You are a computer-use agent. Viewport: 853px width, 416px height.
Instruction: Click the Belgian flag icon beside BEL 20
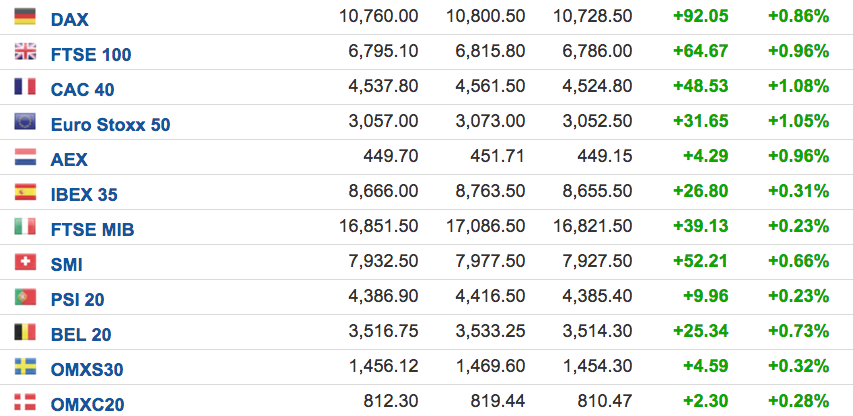point(25,332)
